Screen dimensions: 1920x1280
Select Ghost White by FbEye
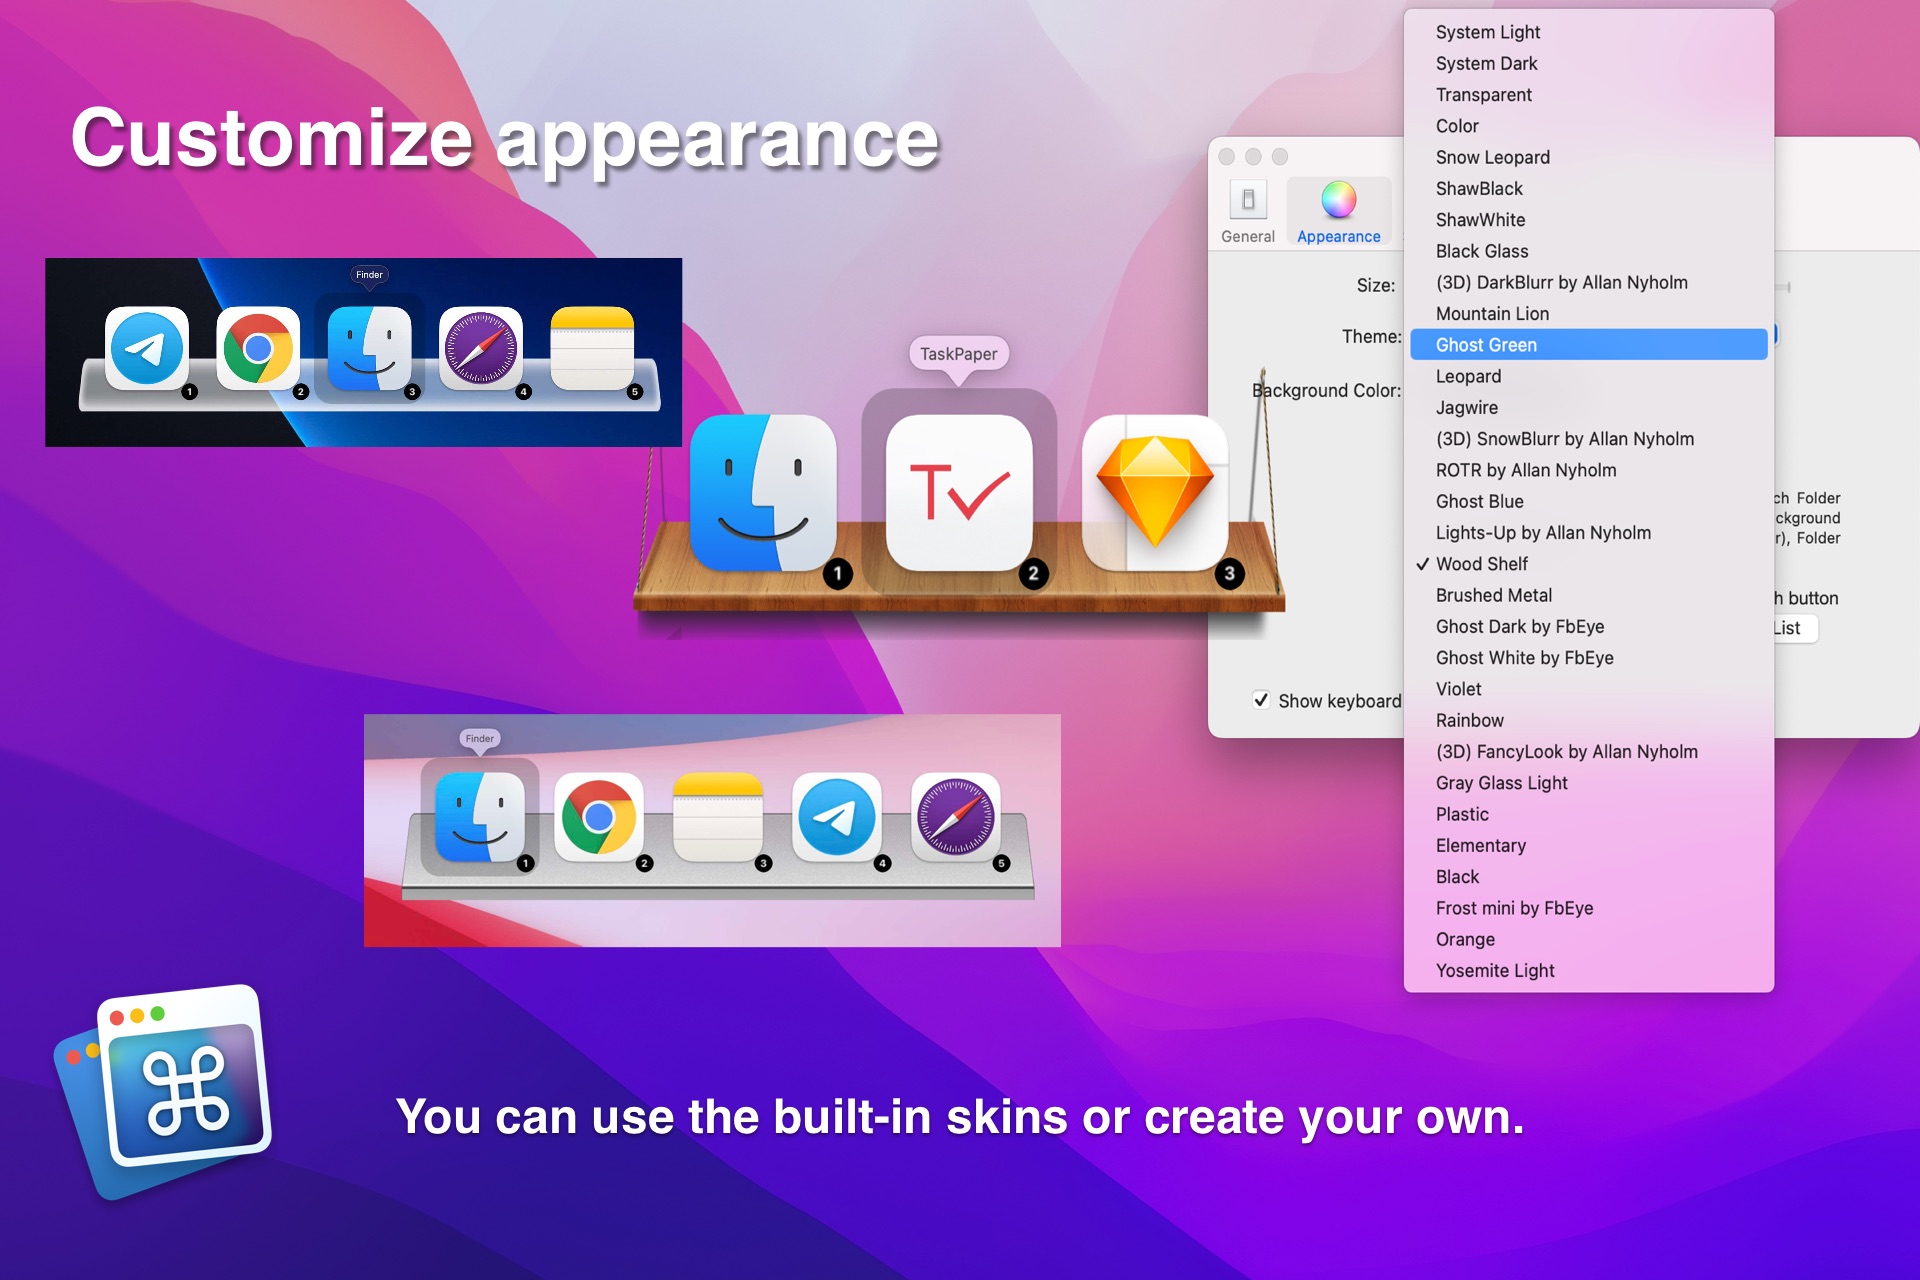click(x=1589, y=658)
